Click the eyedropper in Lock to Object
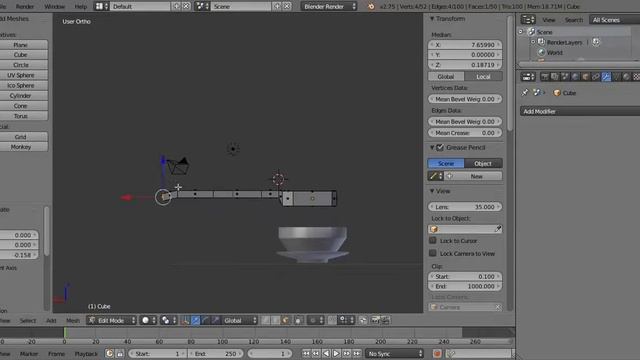The height and width of the screenshot is (360, 640). tap(498, 229)
